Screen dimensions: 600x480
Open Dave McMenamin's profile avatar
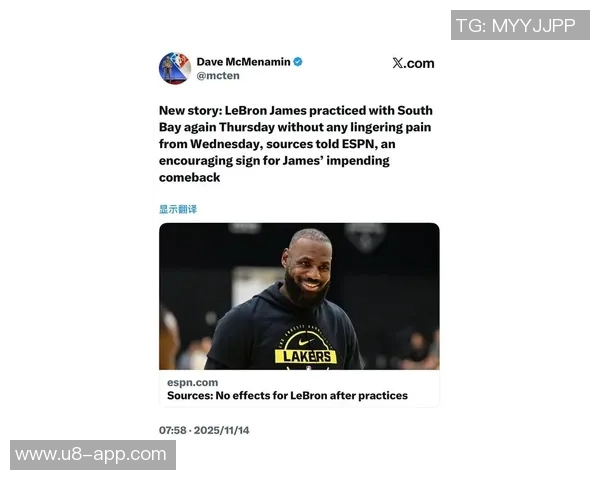[x=175, y=69]
